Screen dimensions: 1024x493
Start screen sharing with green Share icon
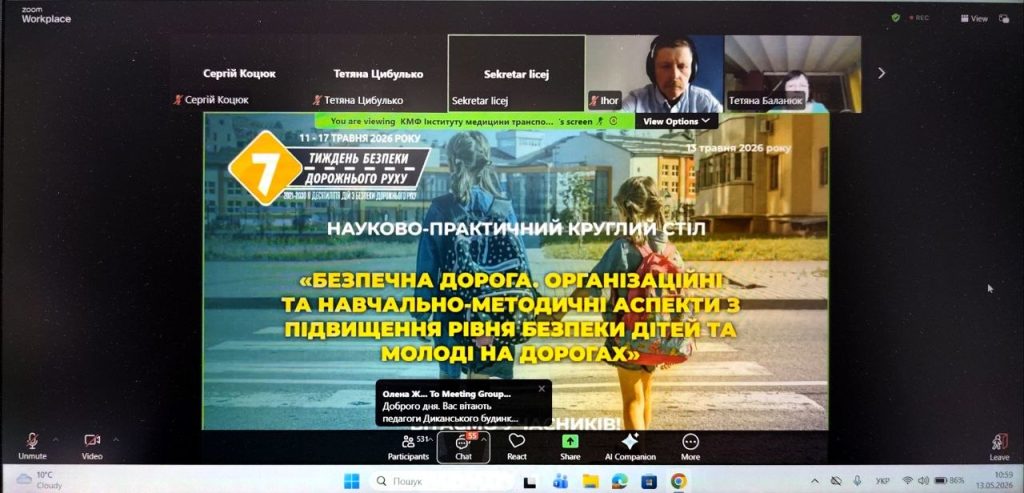coord(570,447)
